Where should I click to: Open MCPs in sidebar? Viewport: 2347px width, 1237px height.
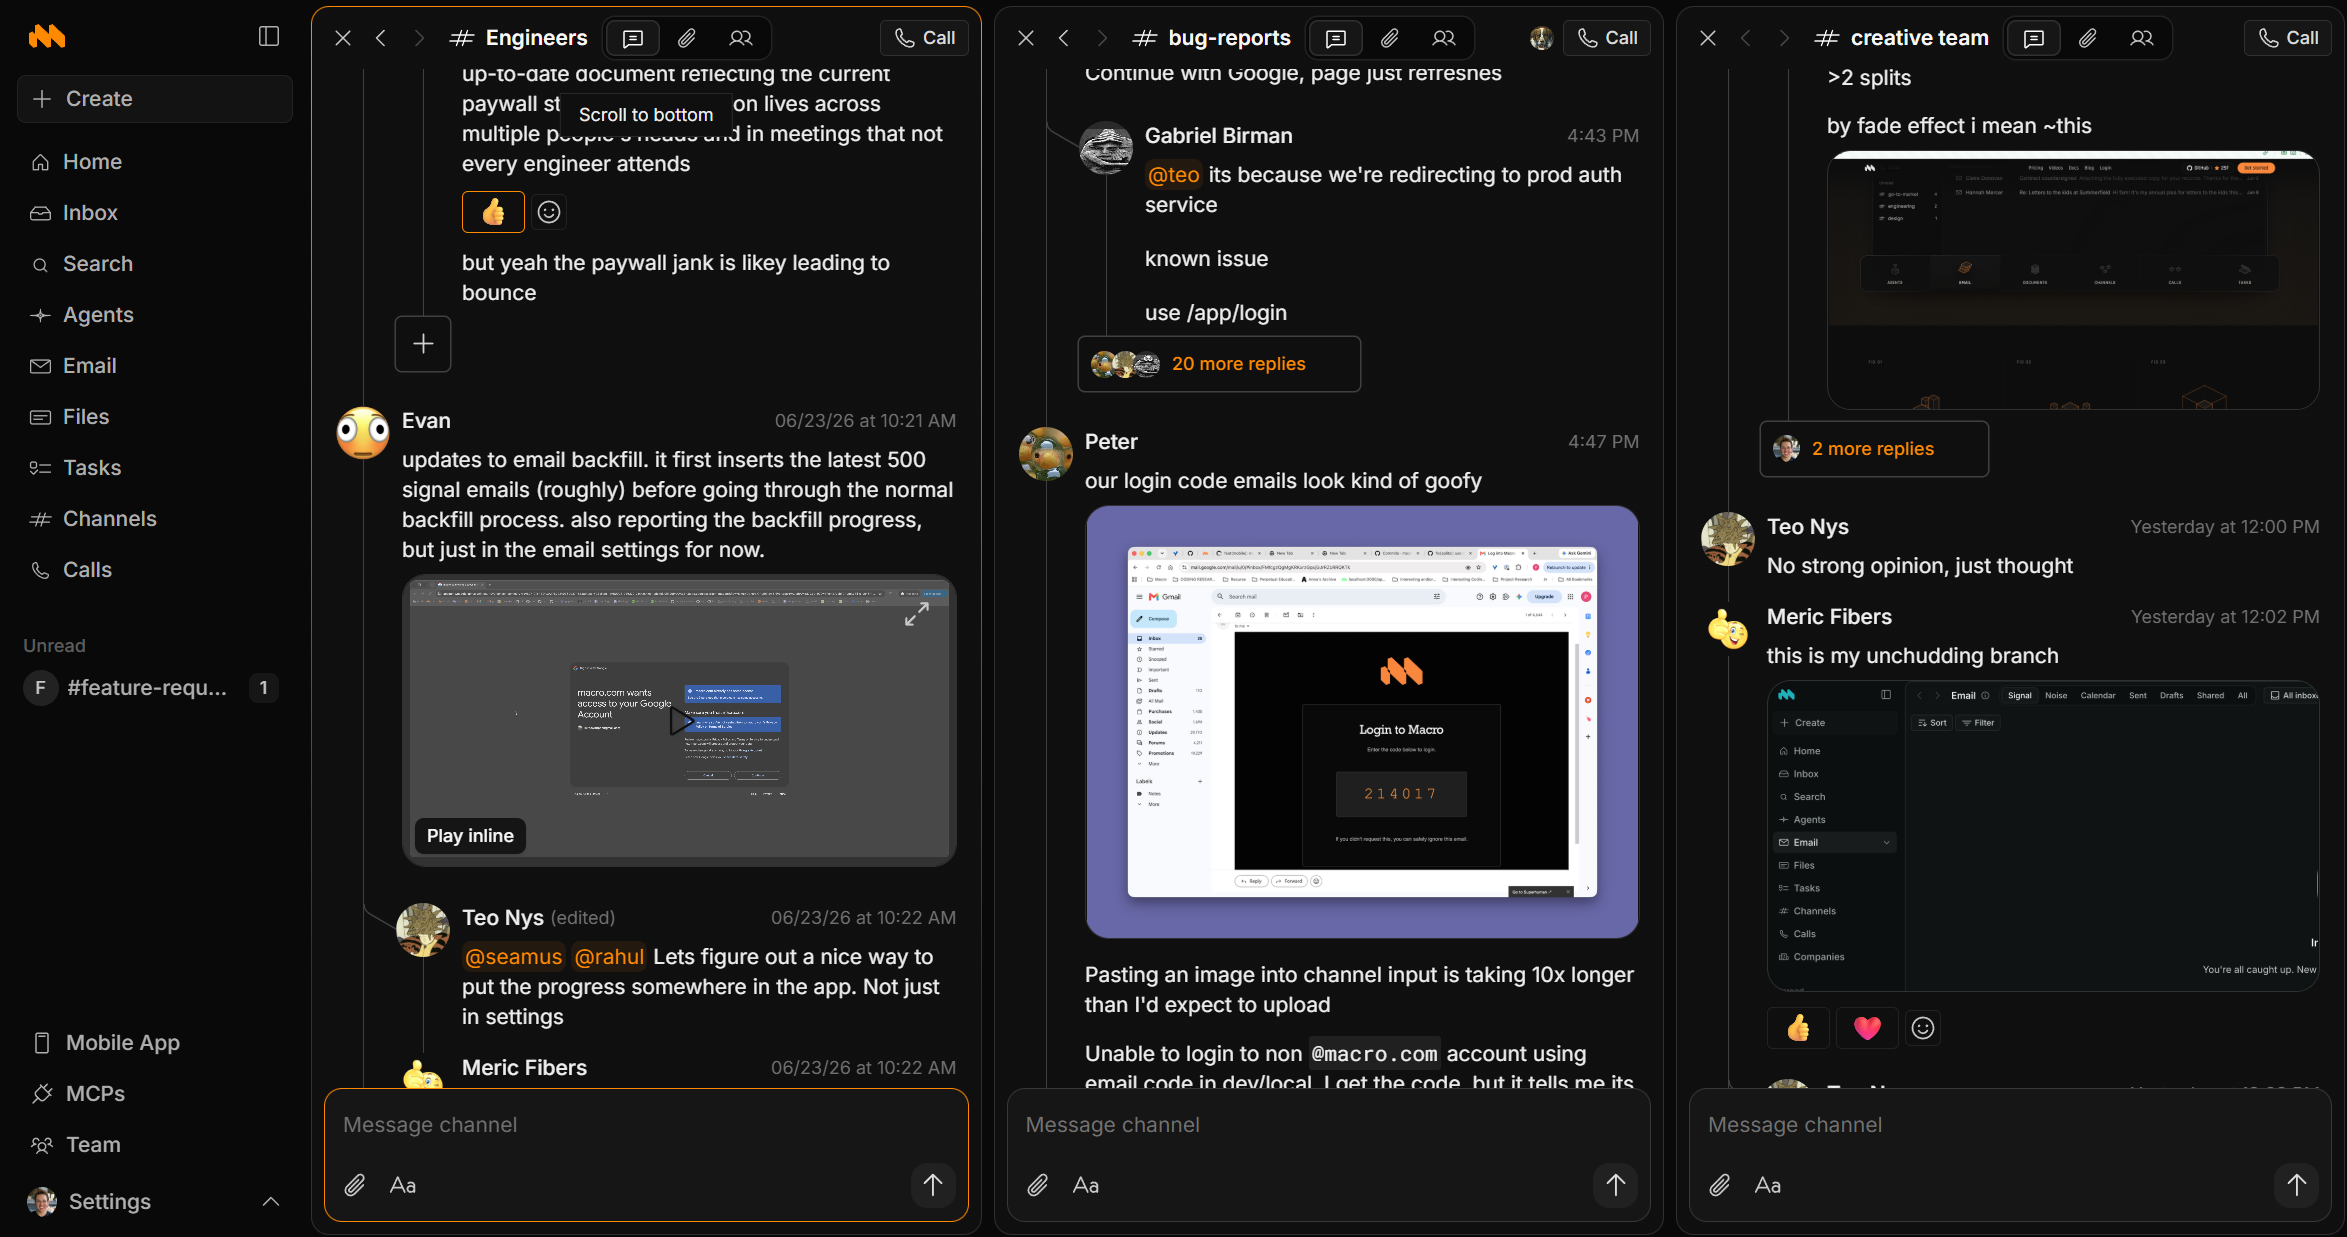pyautogui.click(x=155, y=1094)
